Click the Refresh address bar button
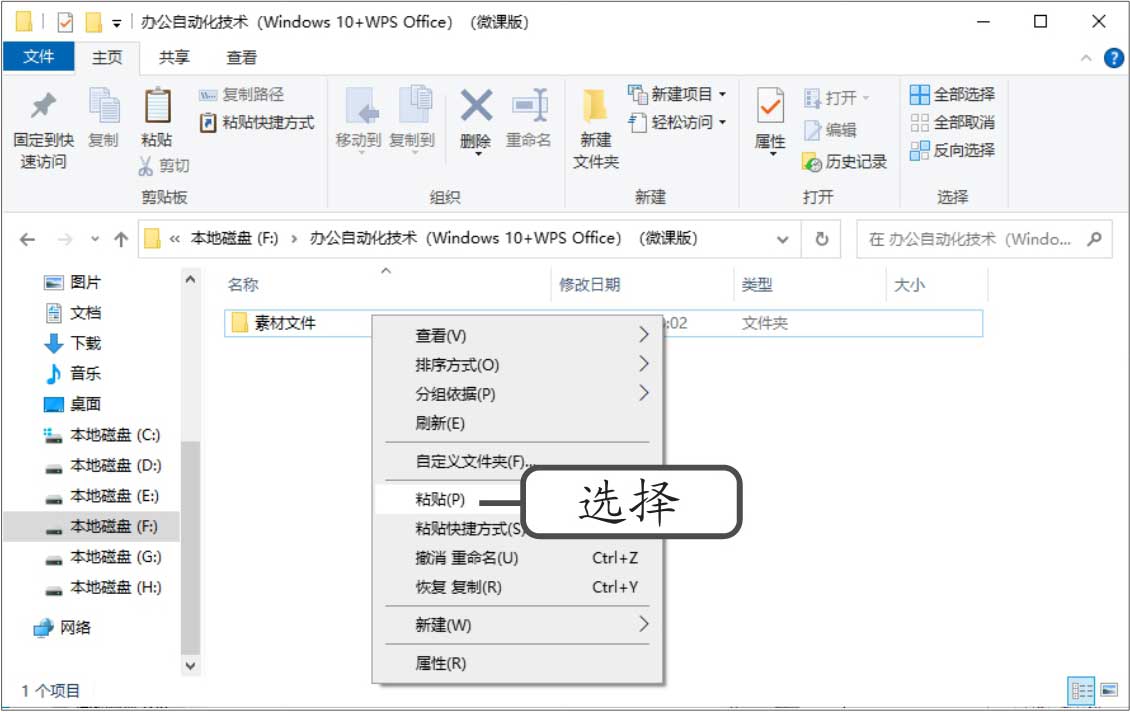The image size is (1130, 712). [822, 240]
